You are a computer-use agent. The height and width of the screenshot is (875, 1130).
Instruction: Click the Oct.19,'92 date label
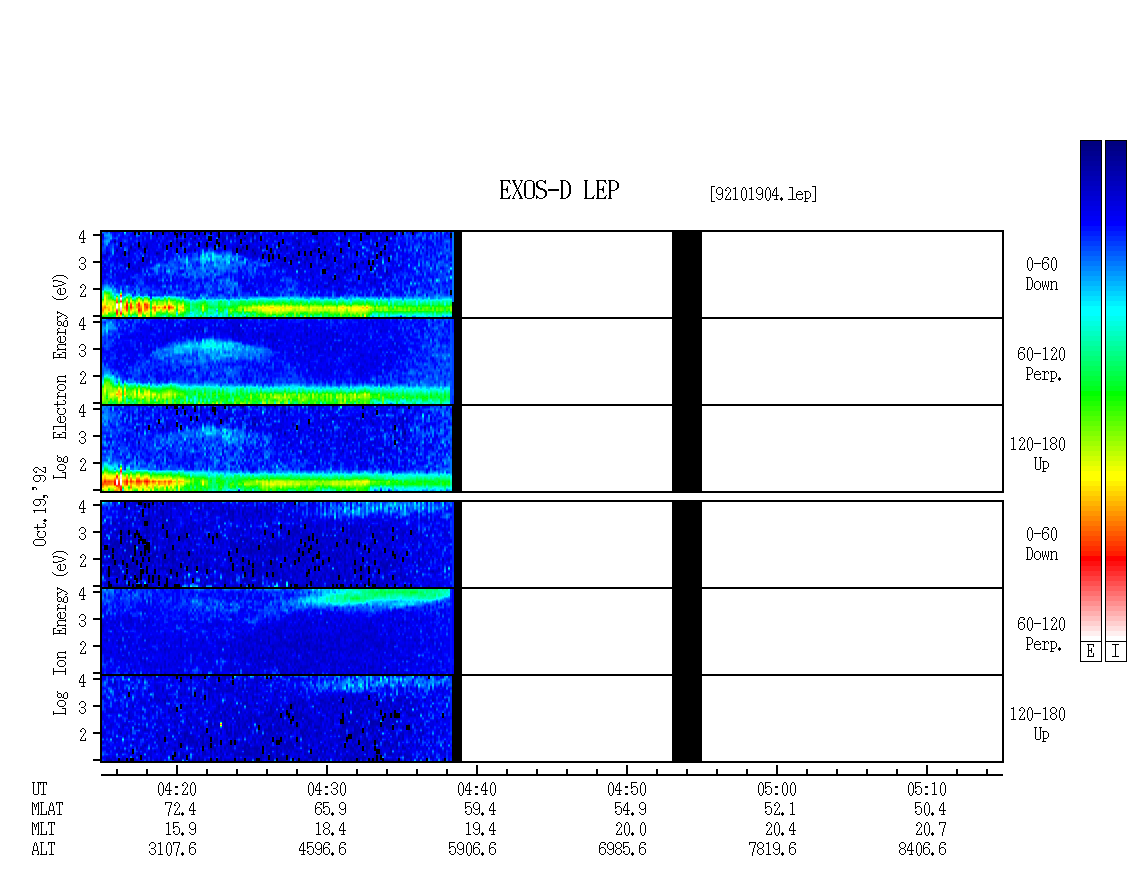[40, 506]
